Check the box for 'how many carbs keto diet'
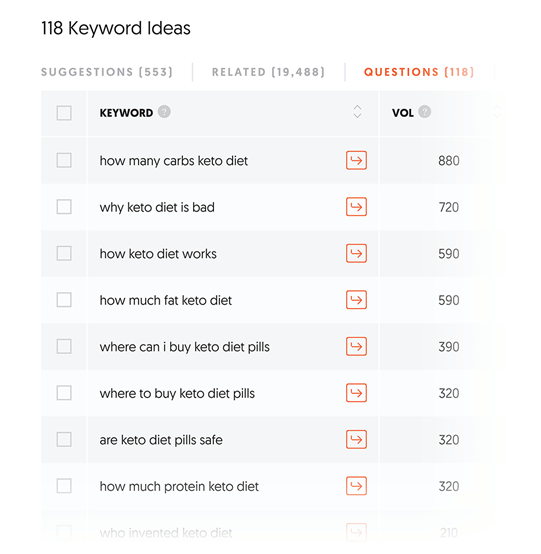This screenshot has height=554, width=541. [64, 160]
